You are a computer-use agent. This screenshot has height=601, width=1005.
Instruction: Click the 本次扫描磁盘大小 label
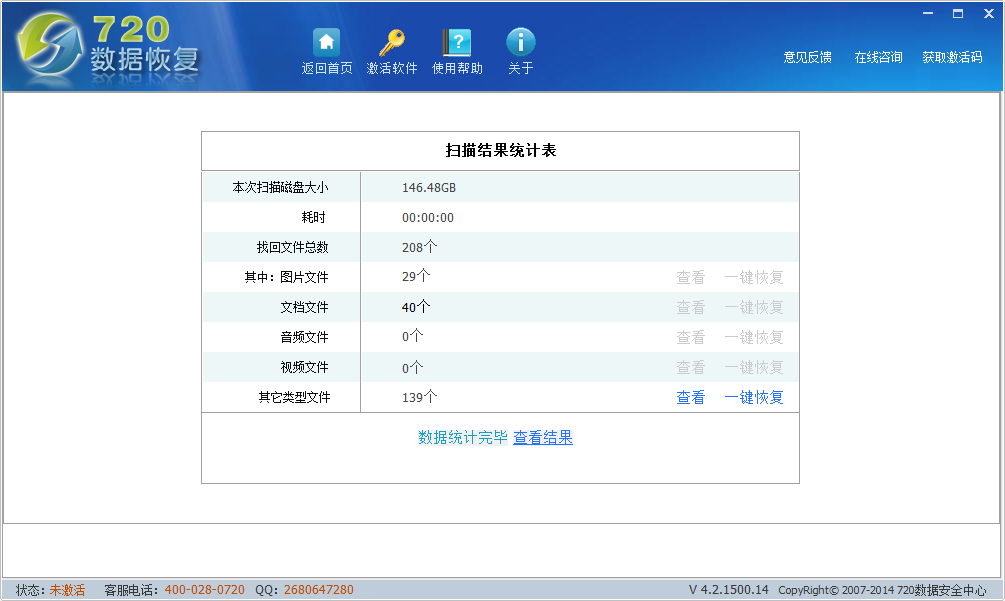280,187
